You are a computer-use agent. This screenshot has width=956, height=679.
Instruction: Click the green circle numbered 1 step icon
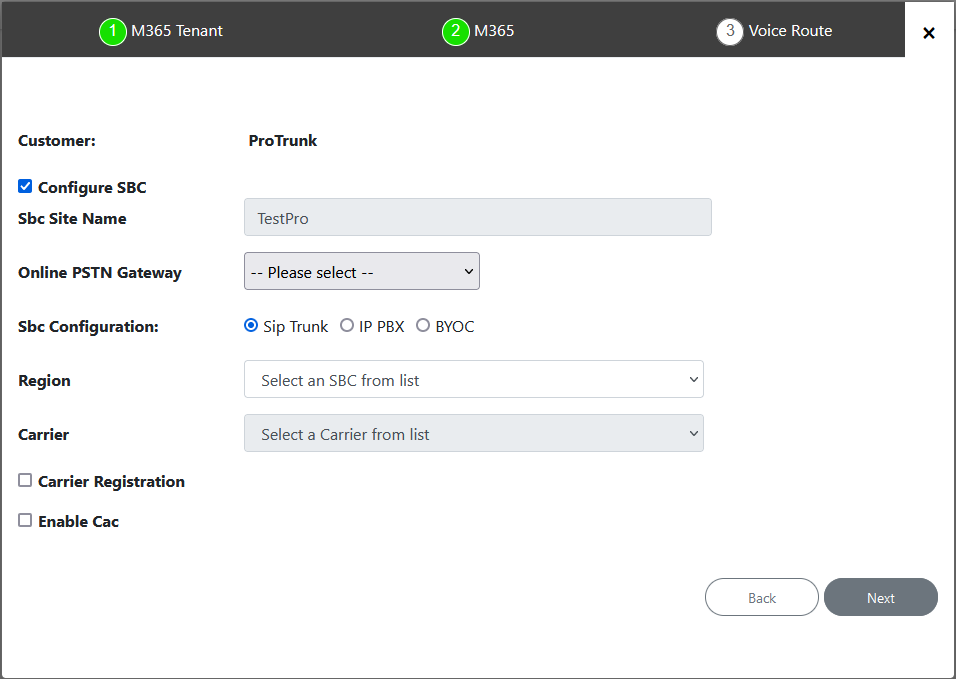click(x=112, y=31)
